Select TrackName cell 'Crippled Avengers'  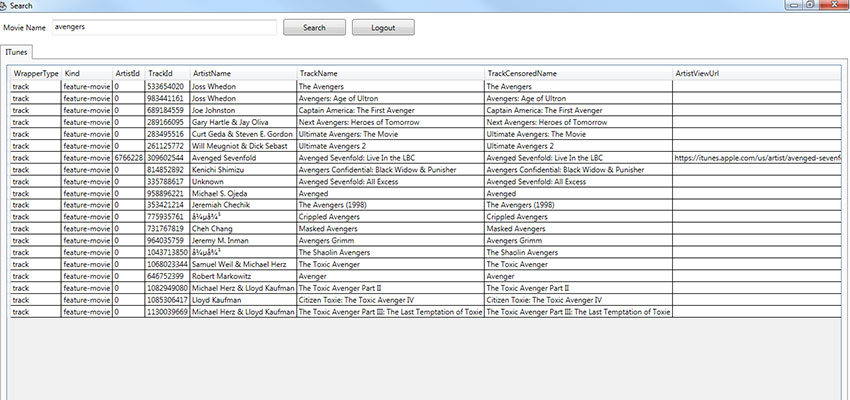390,217
